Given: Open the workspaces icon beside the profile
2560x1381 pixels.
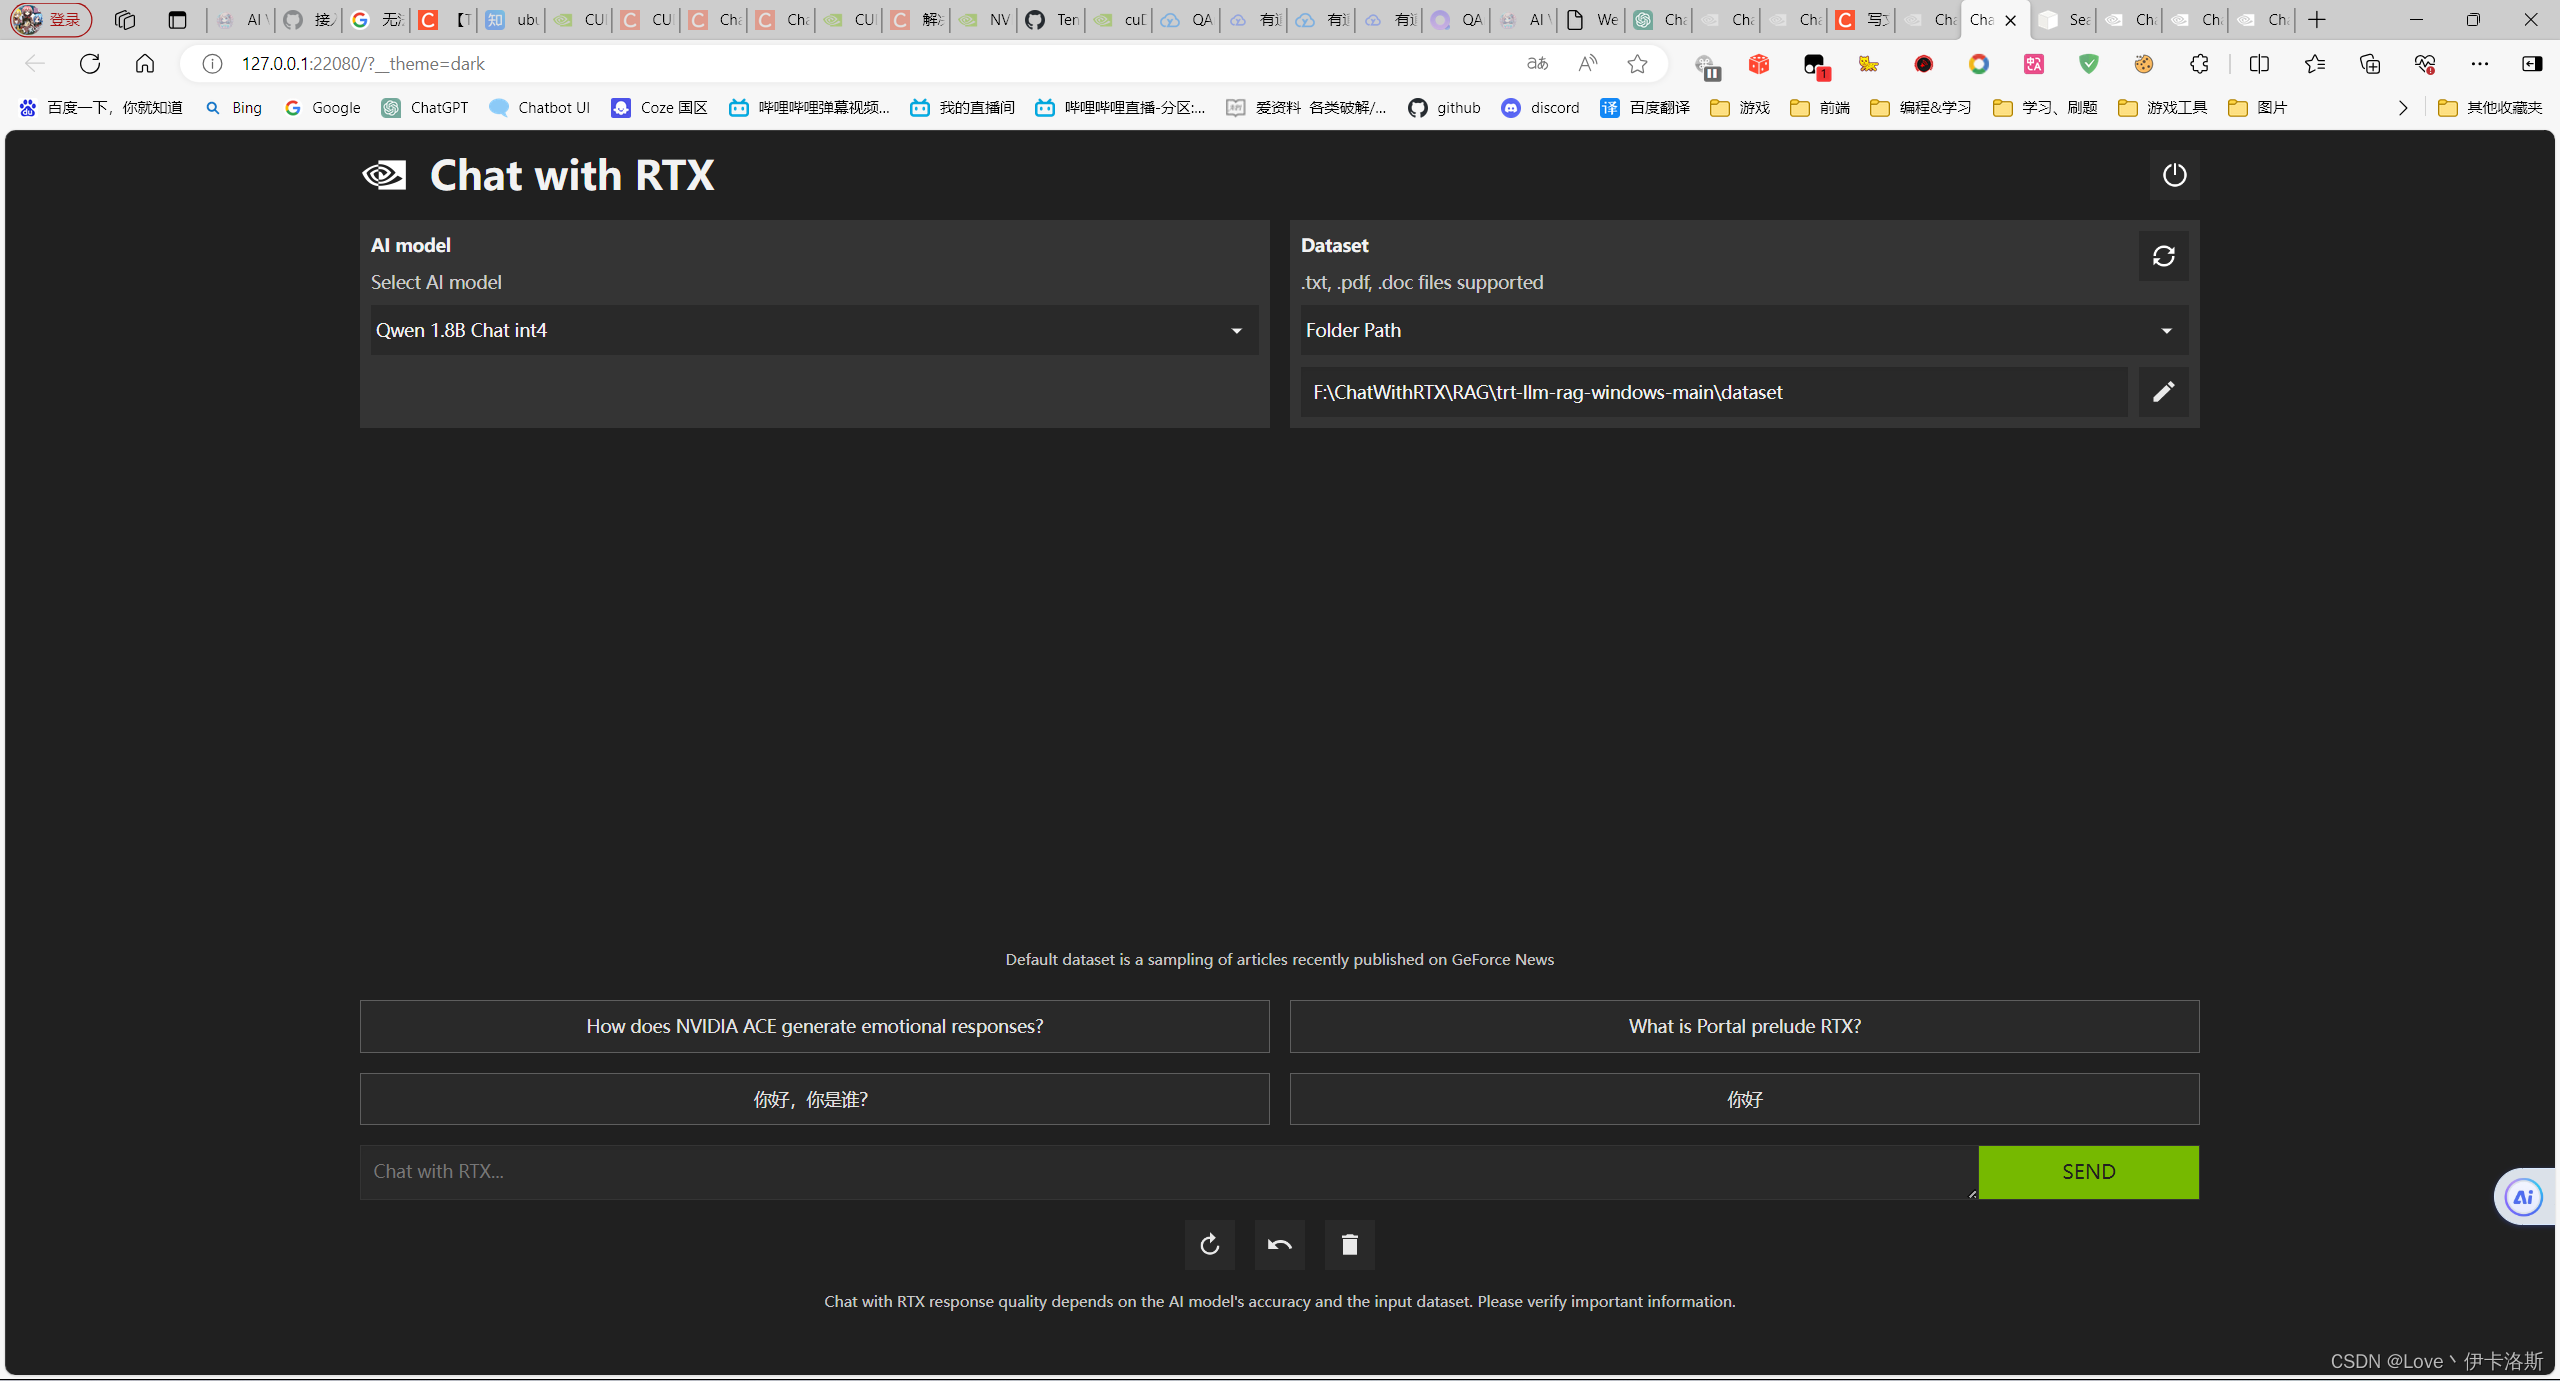Looking at the screenshot, I should point(125,20).
